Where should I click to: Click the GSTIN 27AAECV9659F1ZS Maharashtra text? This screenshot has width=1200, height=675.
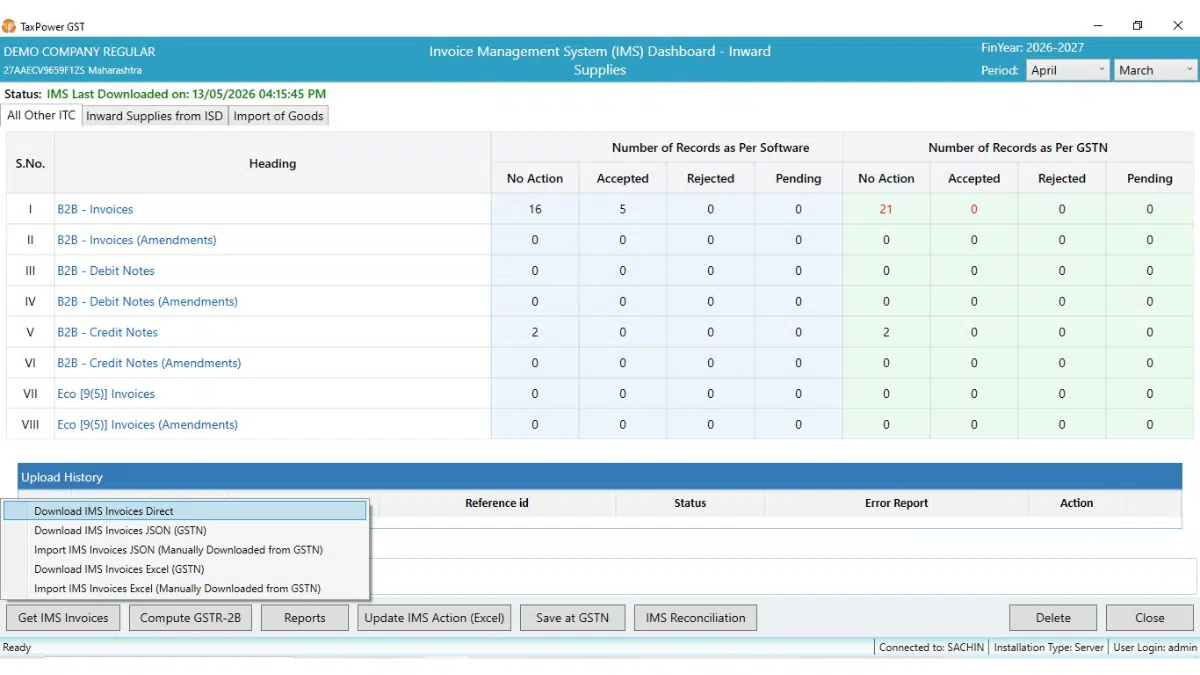click(x=72, y=70)
